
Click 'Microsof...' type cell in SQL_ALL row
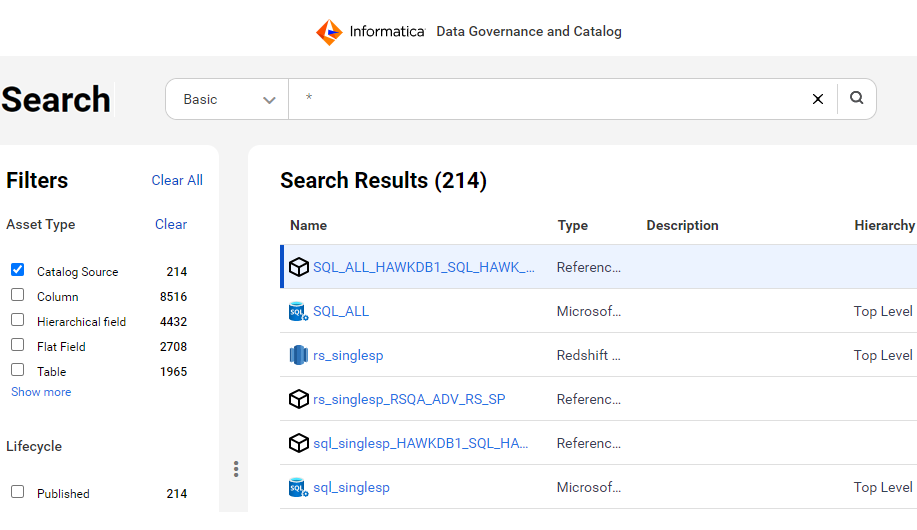[588, 311]
